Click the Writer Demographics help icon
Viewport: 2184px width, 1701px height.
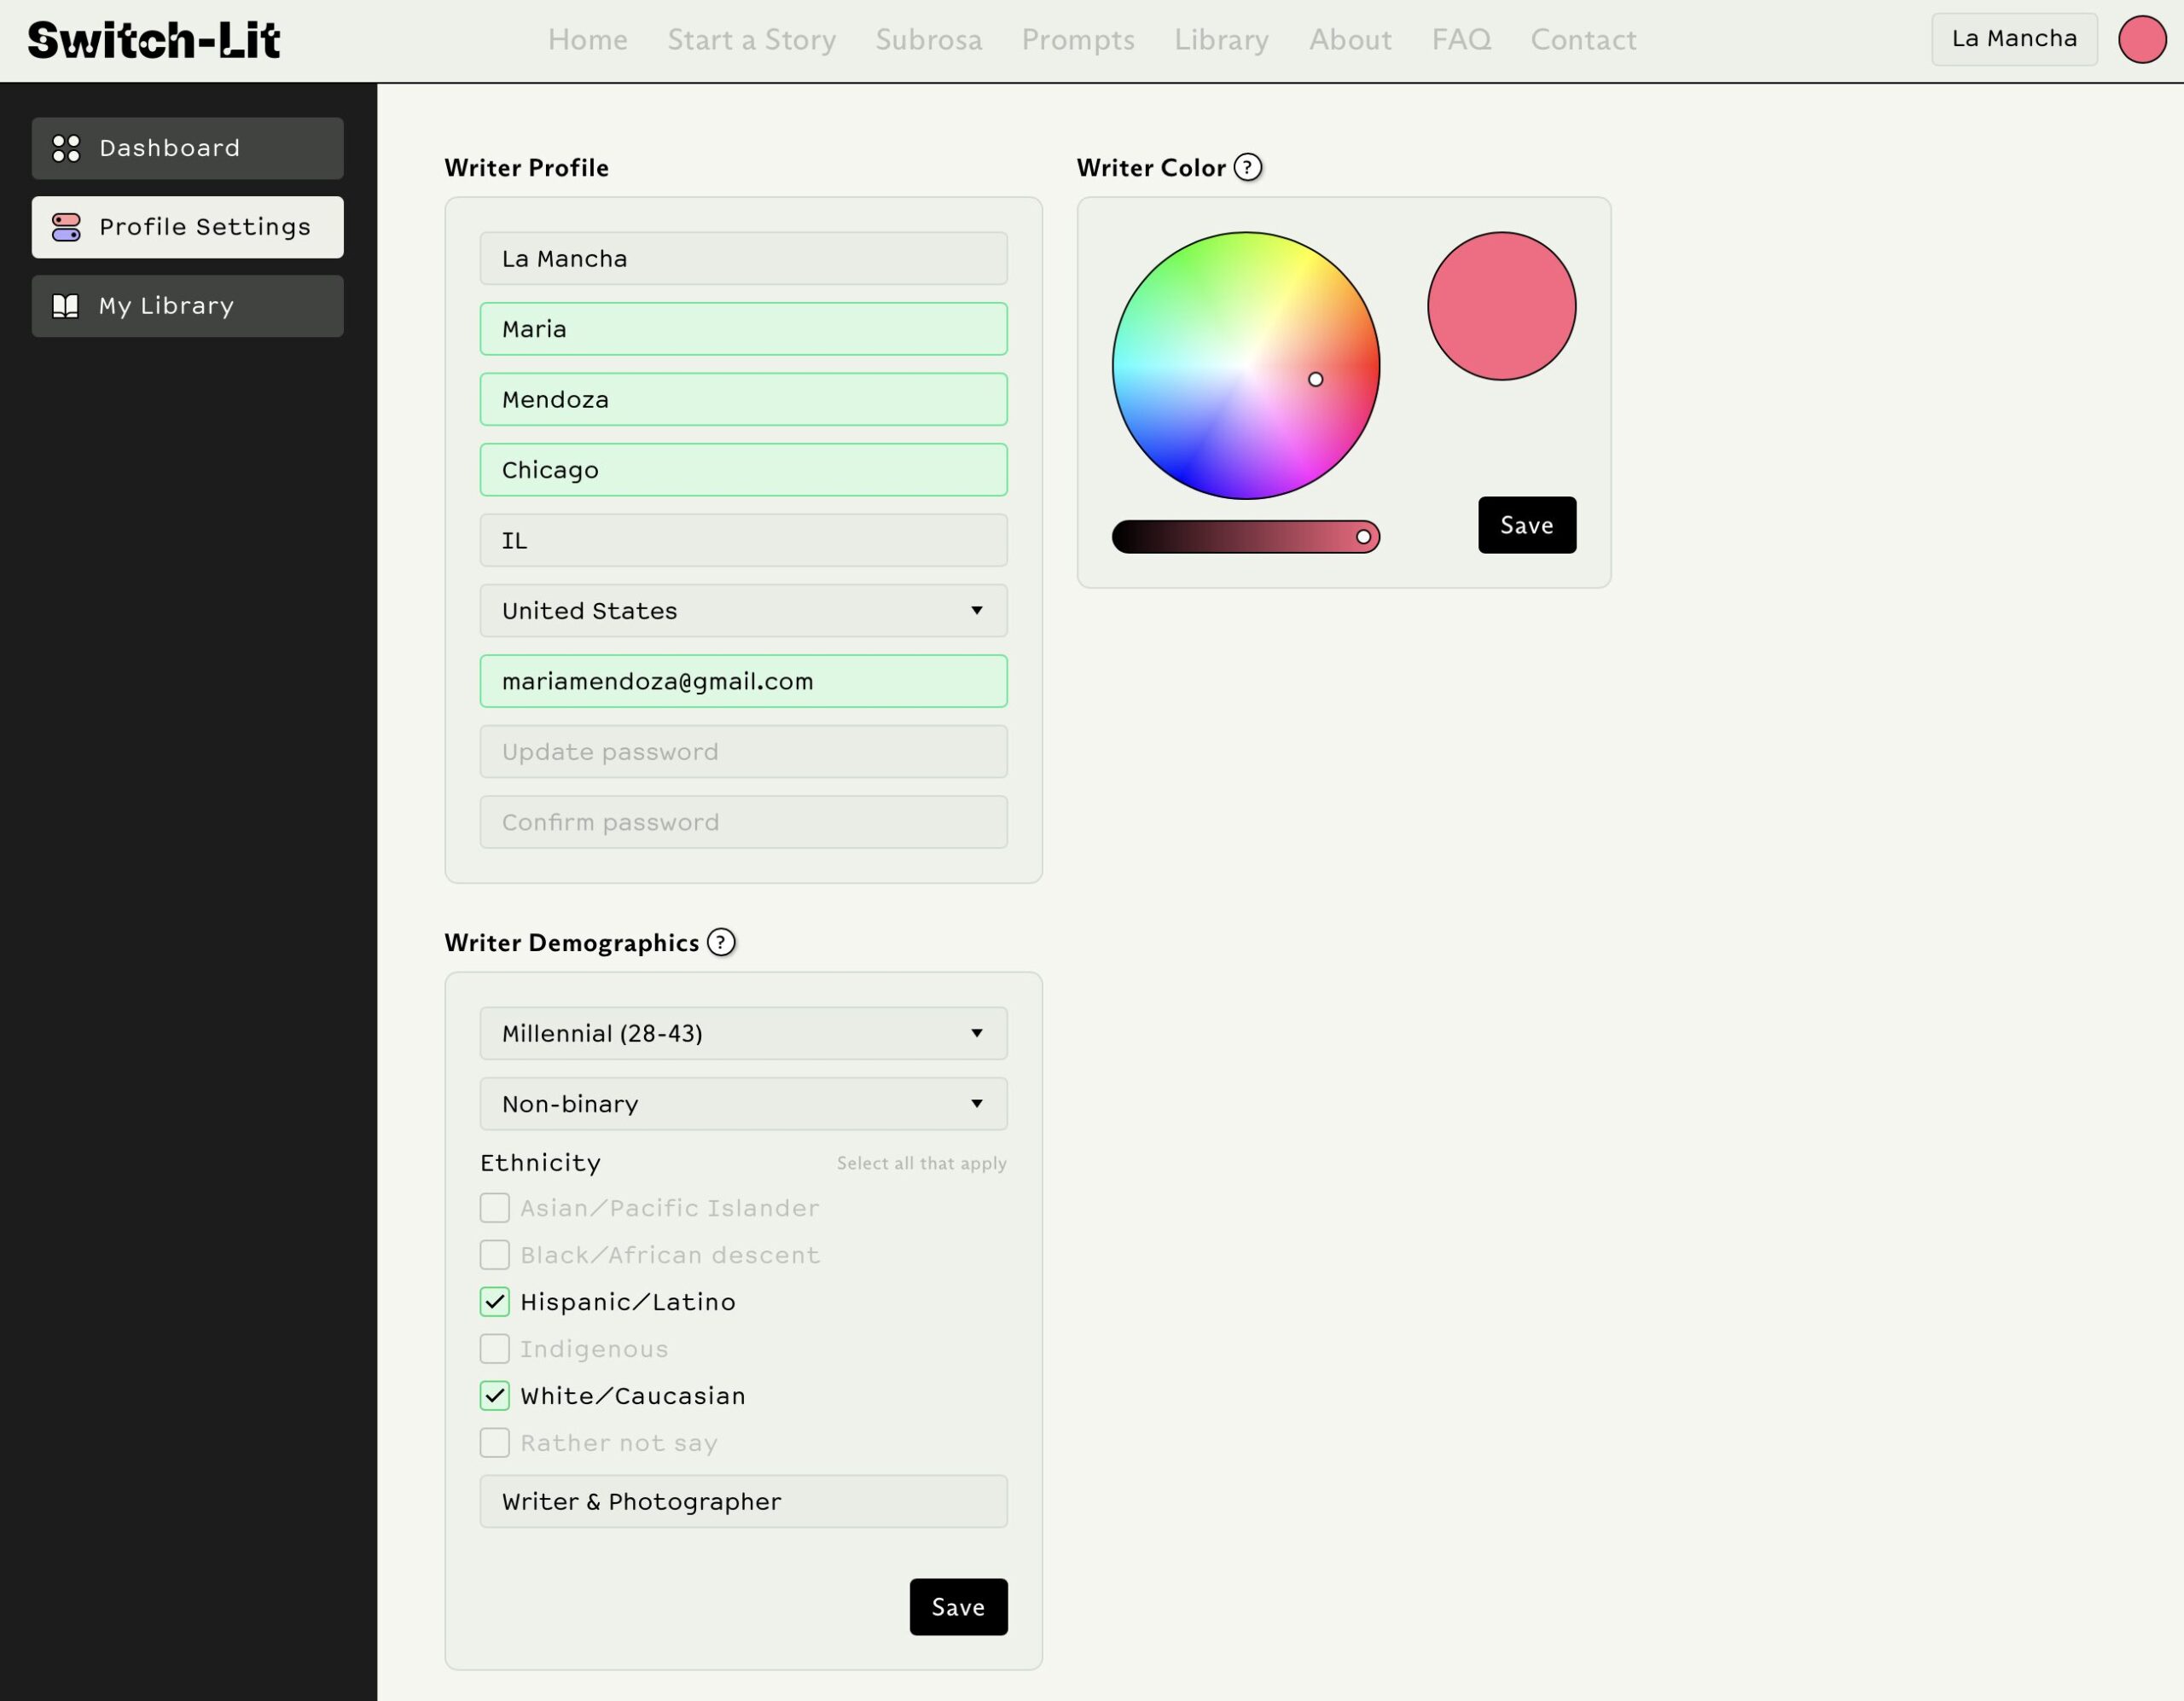tap(721, 942)
